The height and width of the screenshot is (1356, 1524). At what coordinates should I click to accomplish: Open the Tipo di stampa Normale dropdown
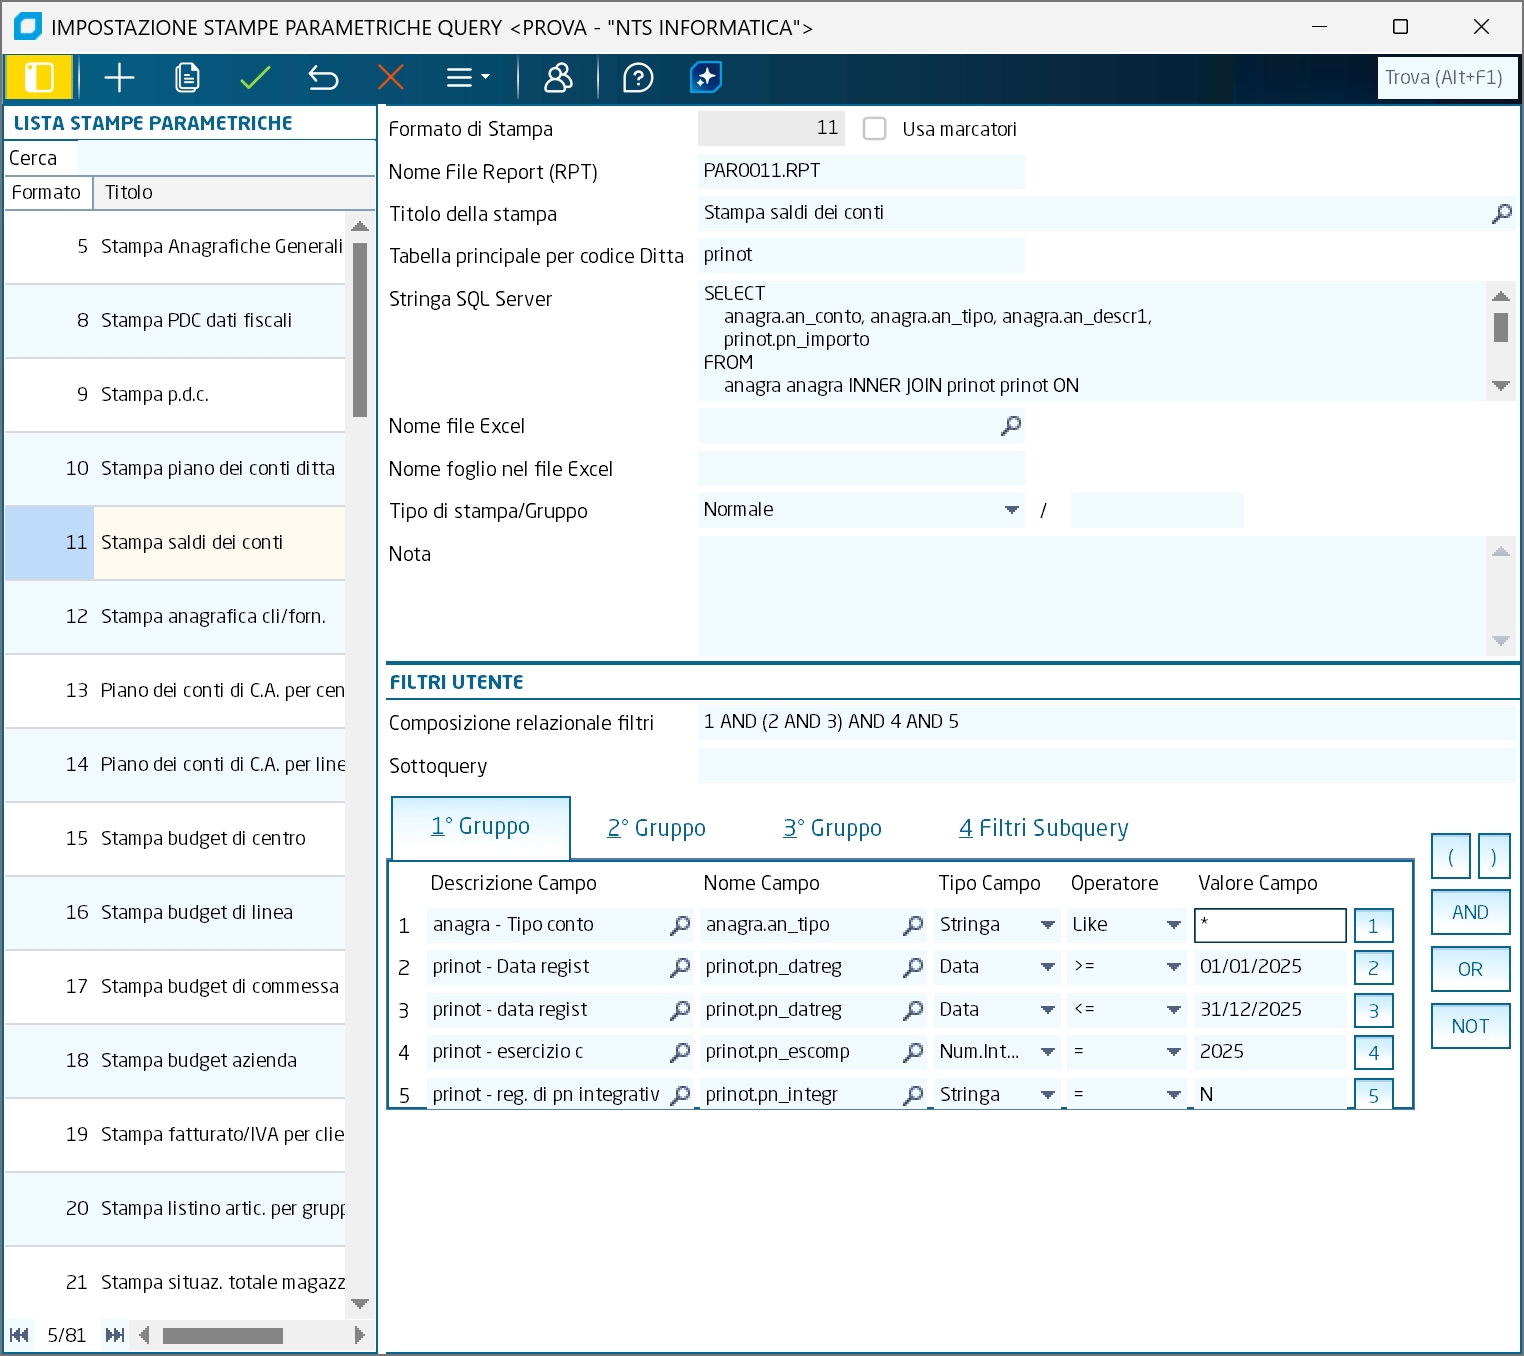pyautogui.click(x=1011, y=510)
